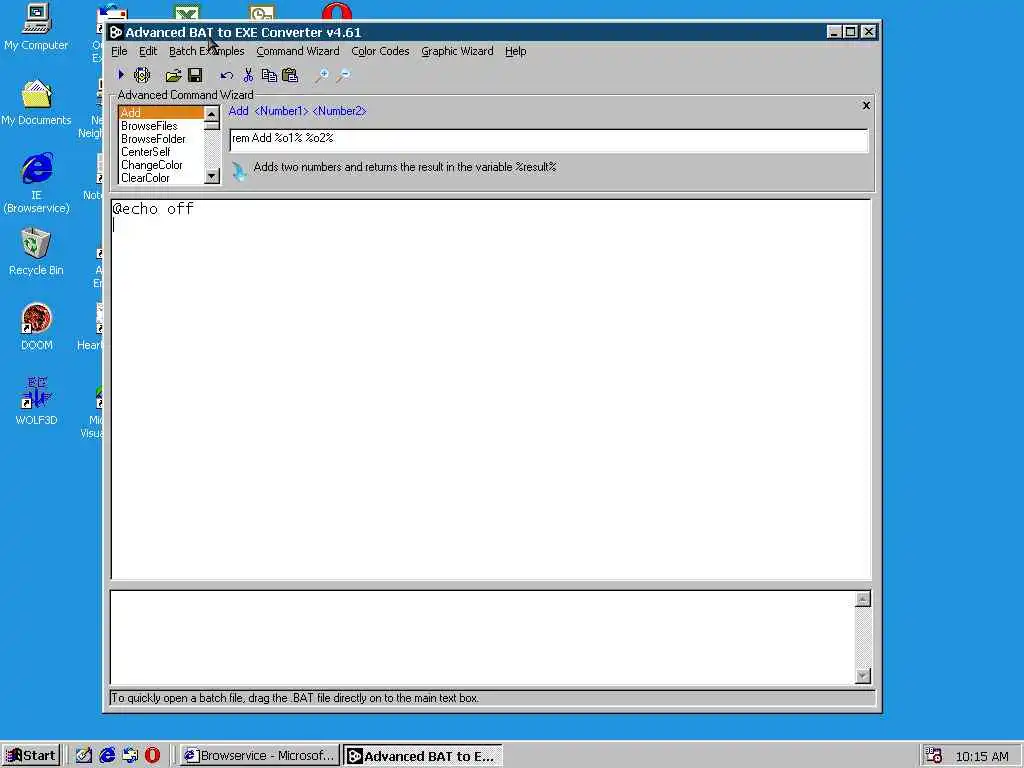Select Add in the command list

pyautogui.click(x=161, y=113)
